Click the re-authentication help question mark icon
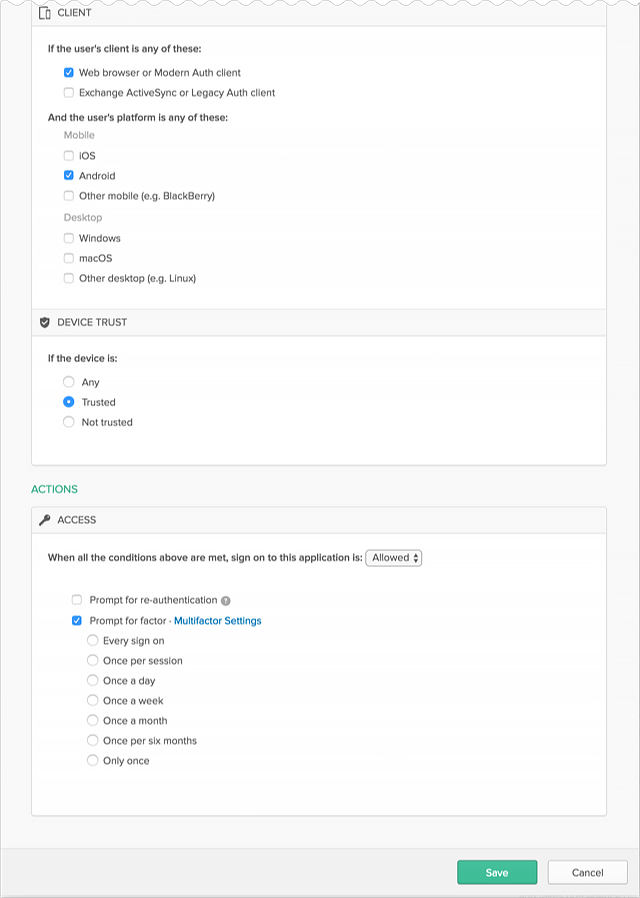 [x=226, y=601]
